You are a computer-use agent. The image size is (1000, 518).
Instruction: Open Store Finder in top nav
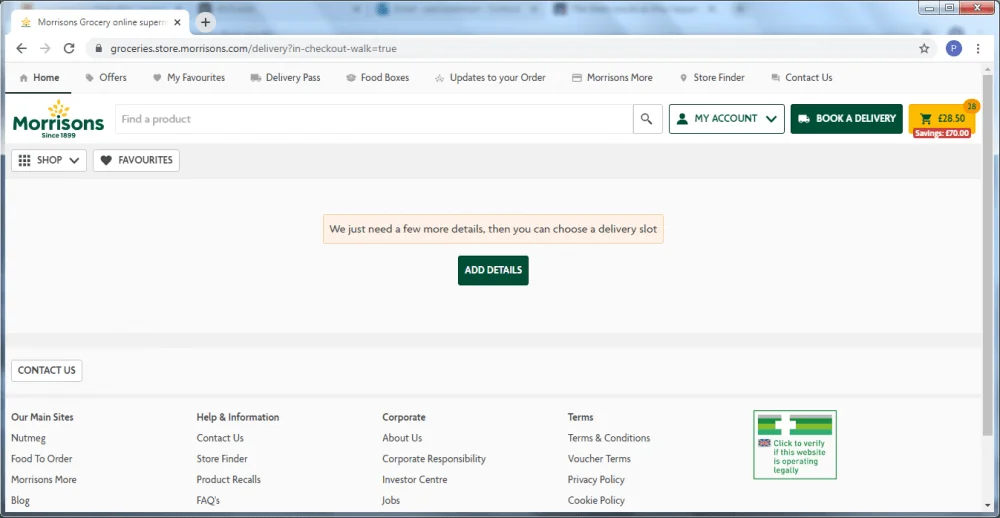pyautogui.click(x=712, y=78)
